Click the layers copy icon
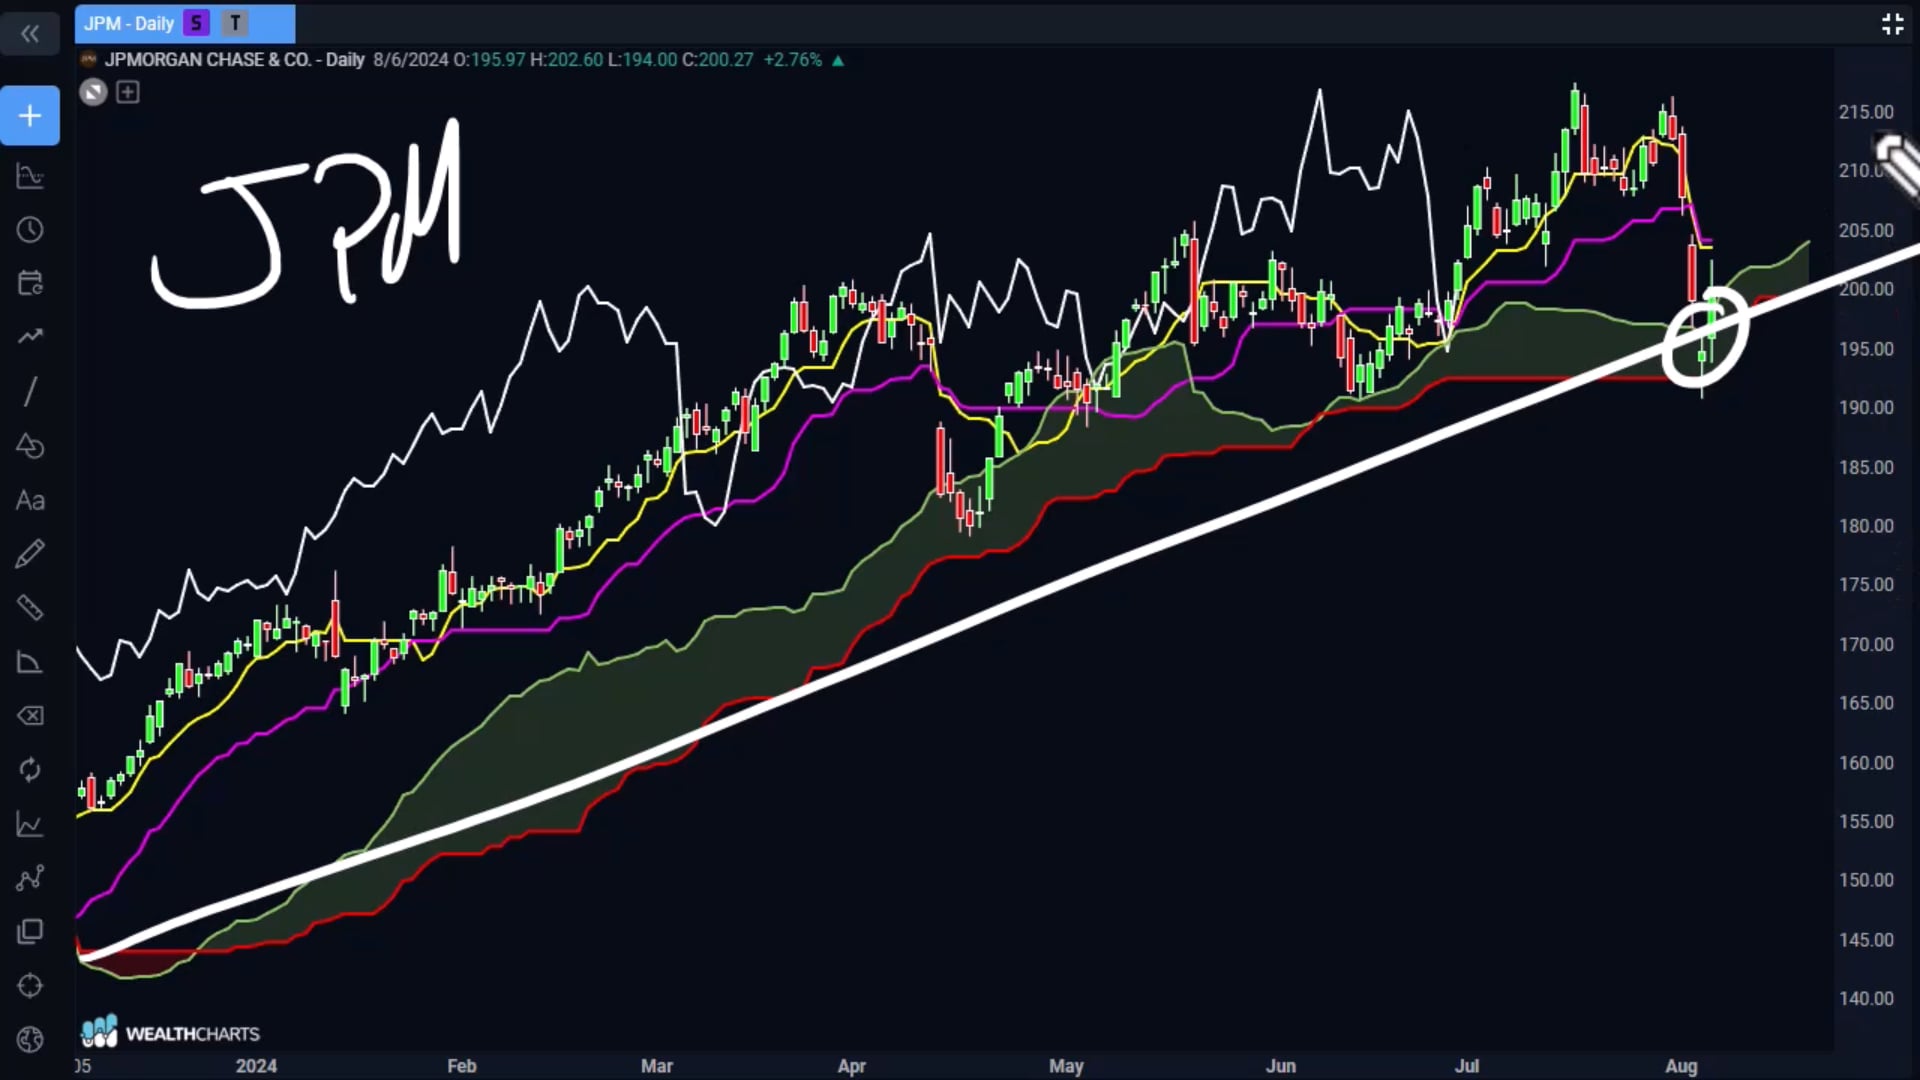This screenshot has height=1080, width=1920. pos(30,932)
